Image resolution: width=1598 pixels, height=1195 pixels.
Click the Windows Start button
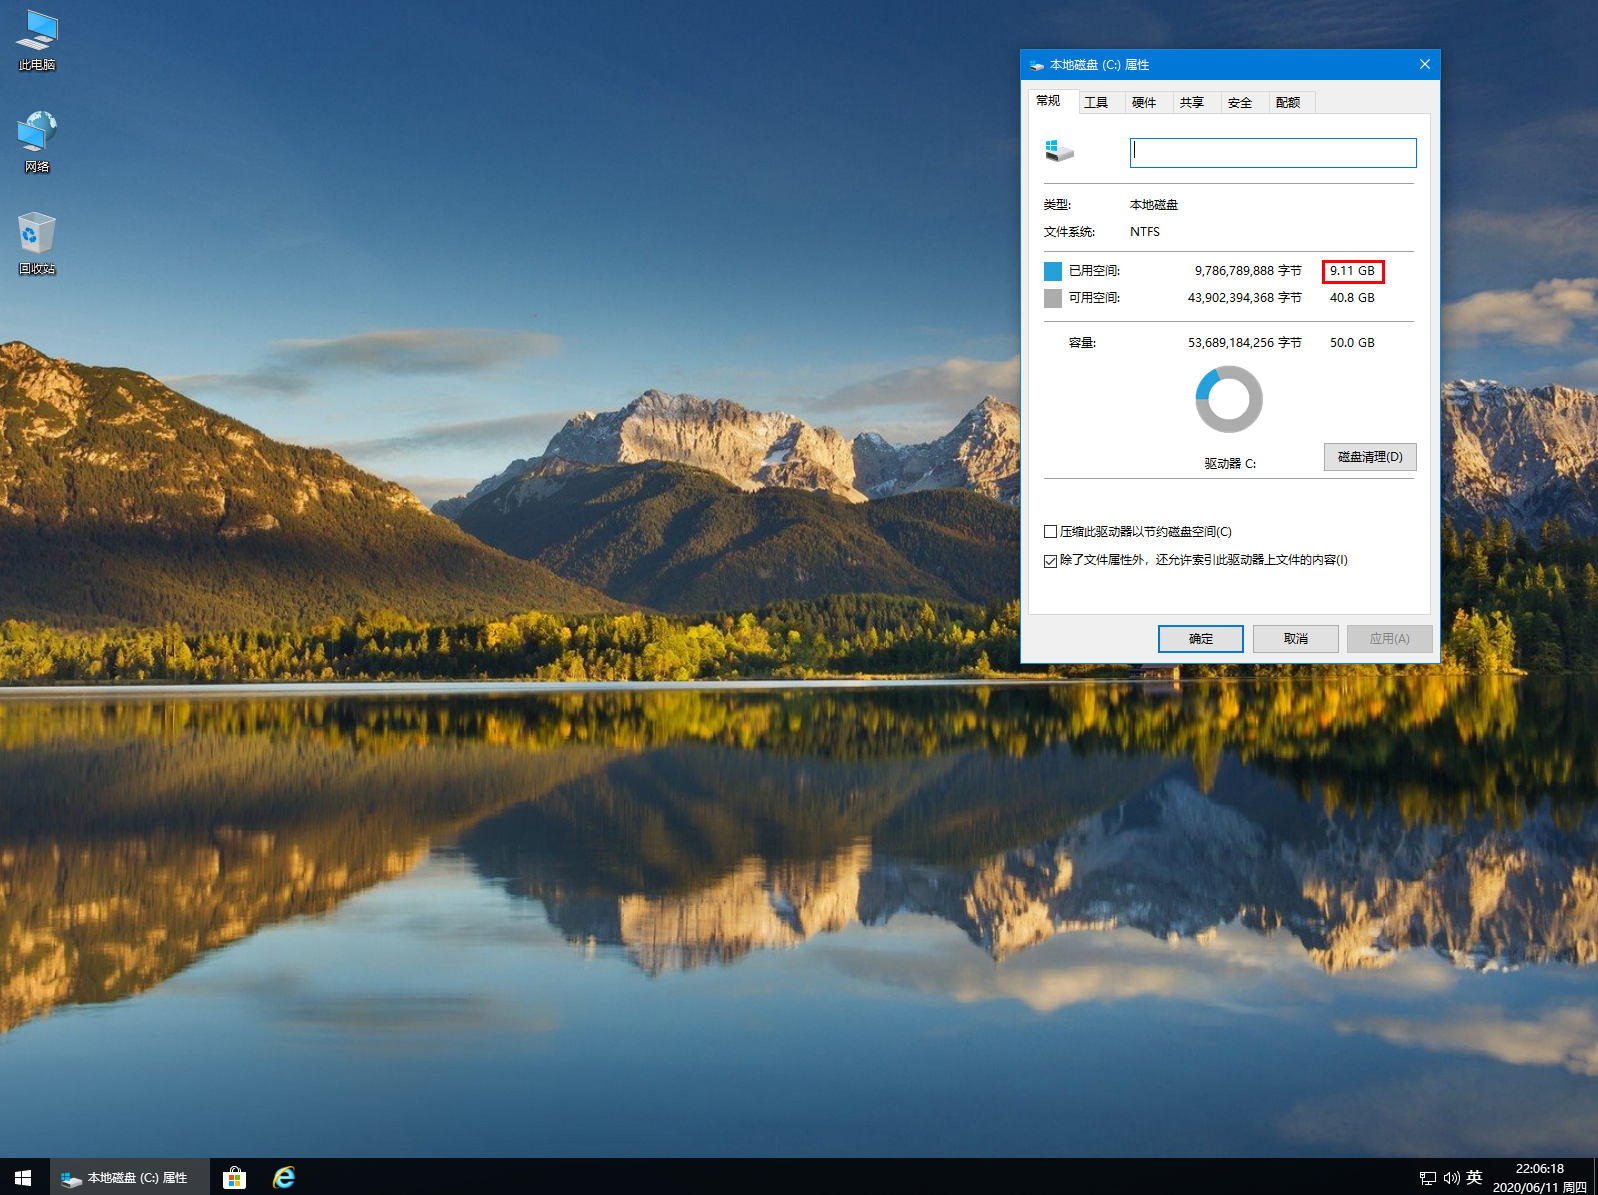pos(23,1177)
